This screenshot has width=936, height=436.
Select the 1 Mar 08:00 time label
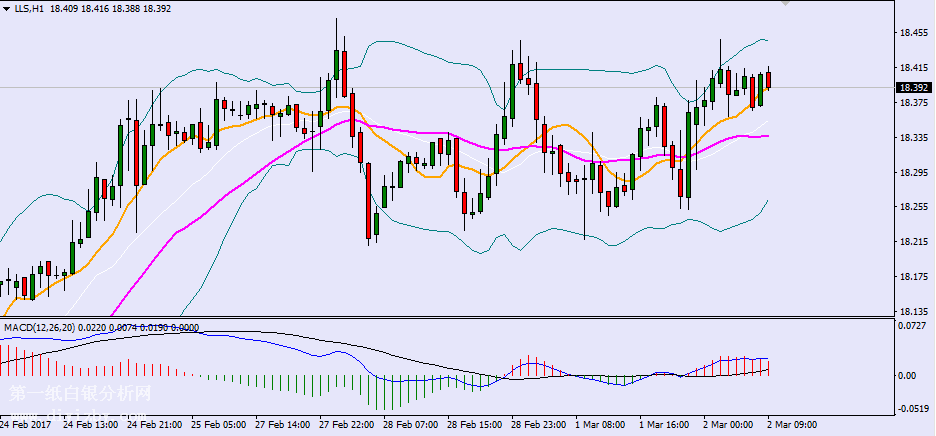click(x=602, y=425)
